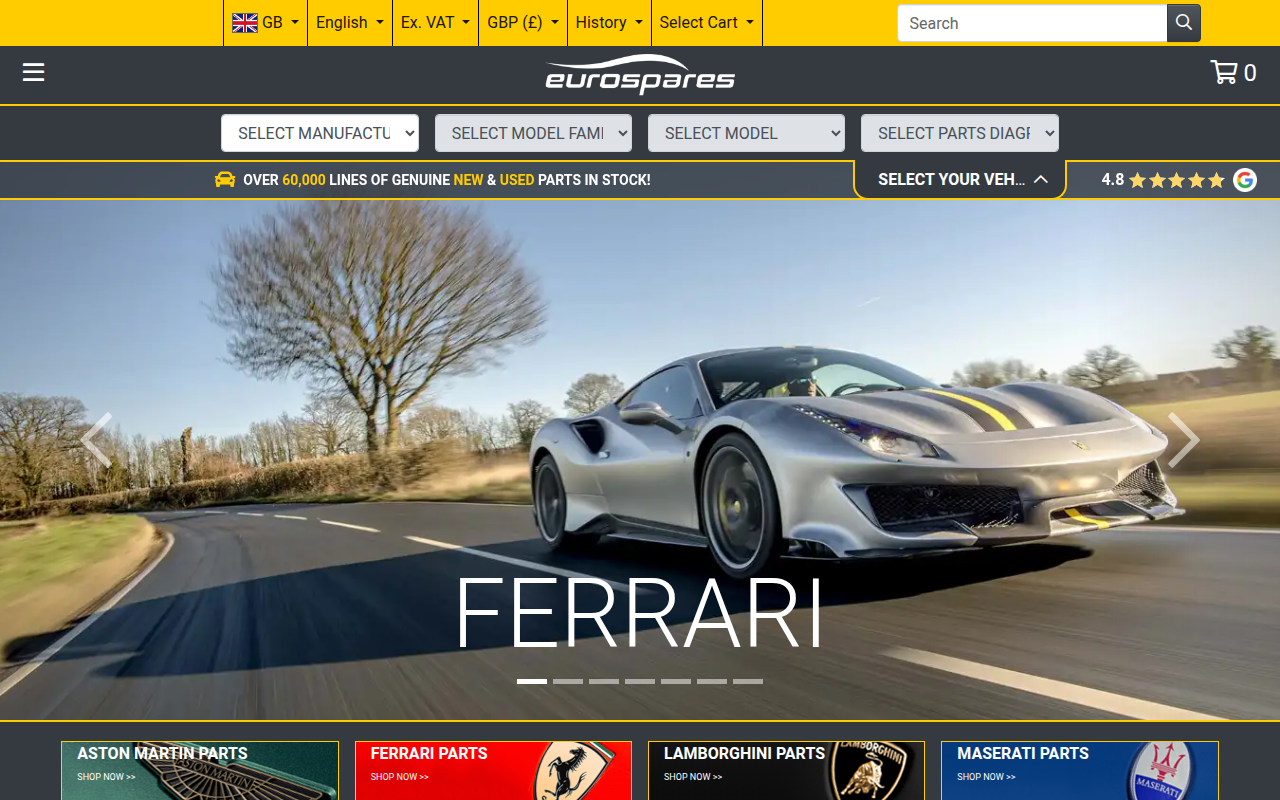Click the Google logo beside rating
This screenshot has height=800, width=1280.
[x=1245, y=180]
